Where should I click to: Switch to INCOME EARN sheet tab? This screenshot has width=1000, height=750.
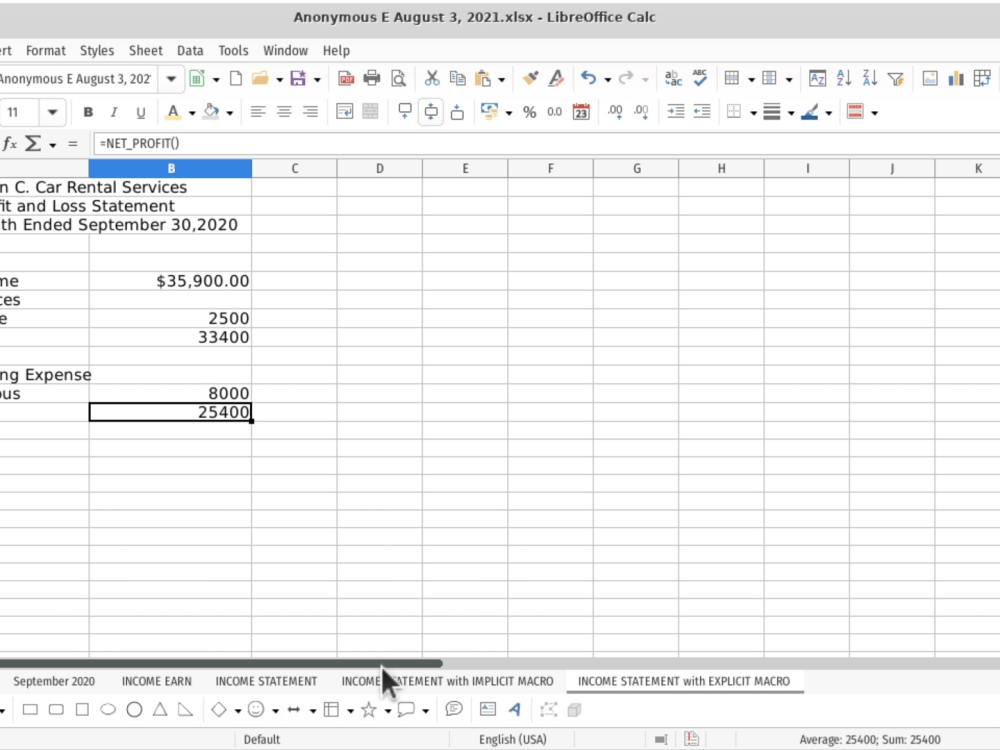tap(157, 681)
